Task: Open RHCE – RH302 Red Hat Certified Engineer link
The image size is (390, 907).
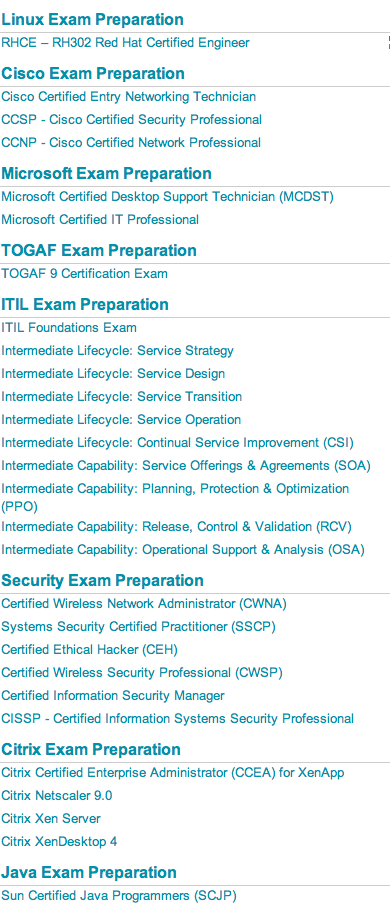Action: (x=126, y=43)
